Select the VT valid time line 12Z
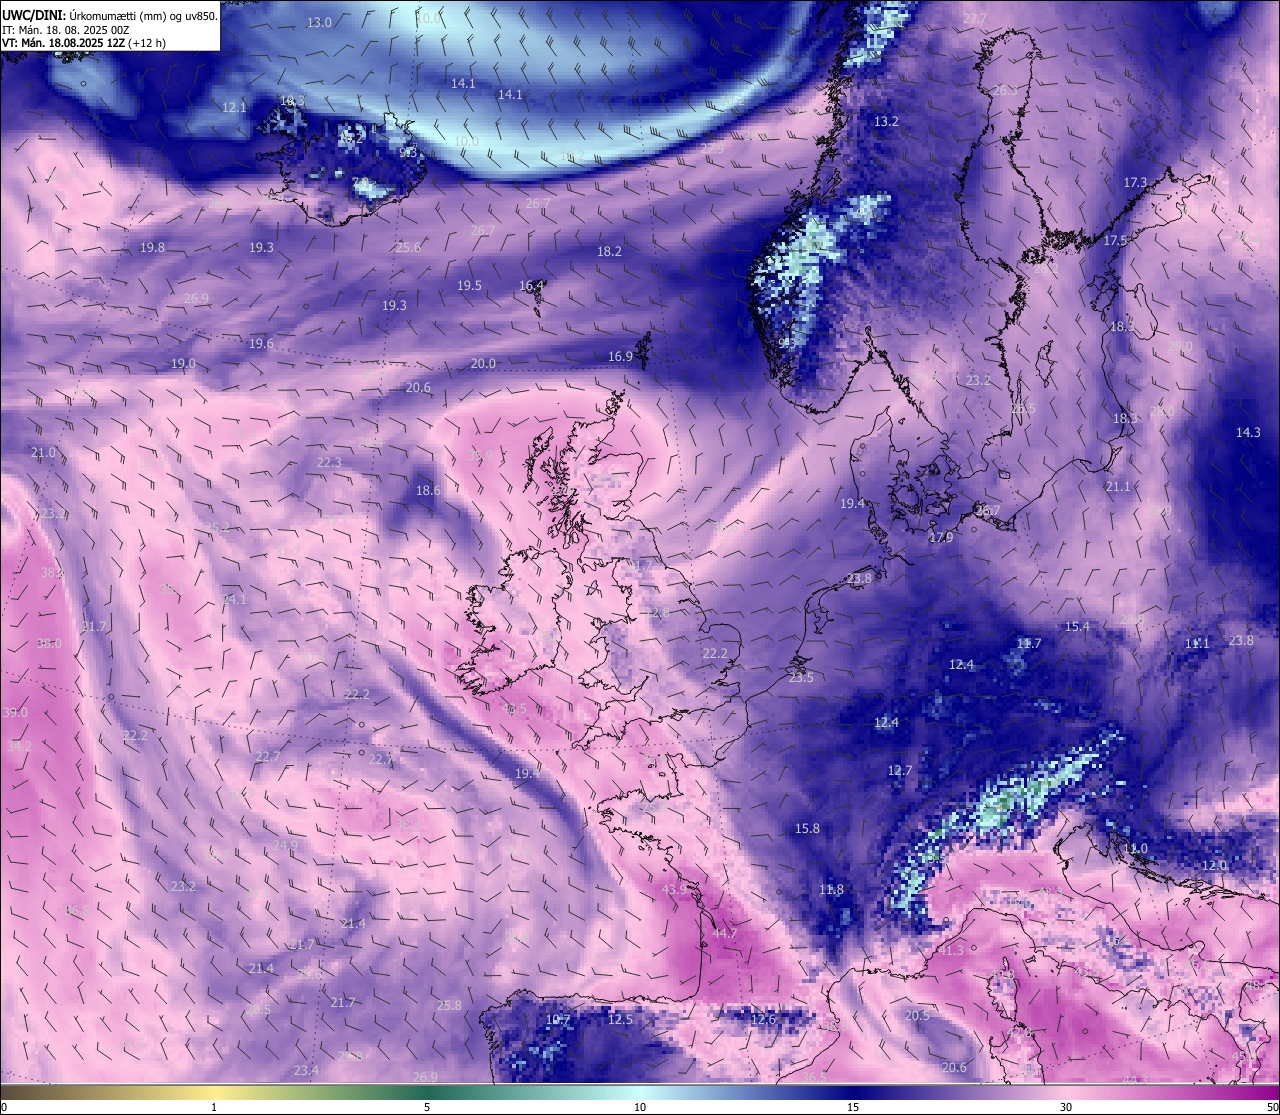1280x1115 pixels. [84, 43]
